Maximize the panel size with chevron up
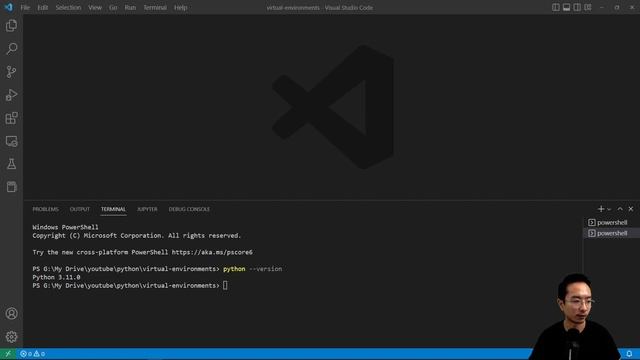This screenshot has height=360, width=640. (x=620, y=209)
